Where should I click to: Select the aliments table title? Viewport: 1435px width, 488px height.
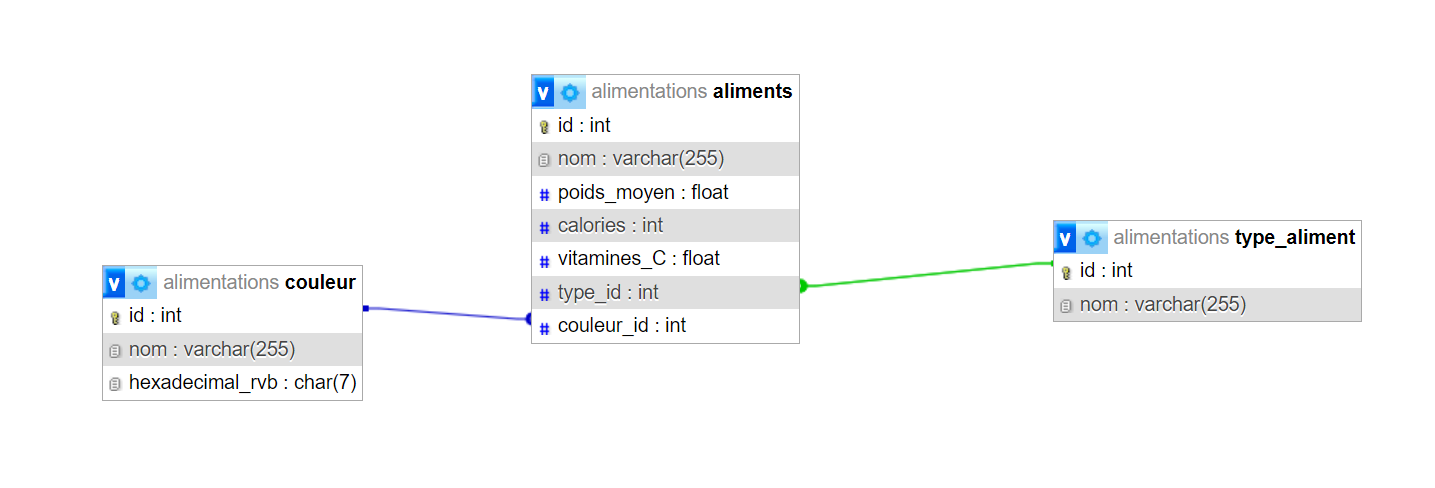coord(752,92)
